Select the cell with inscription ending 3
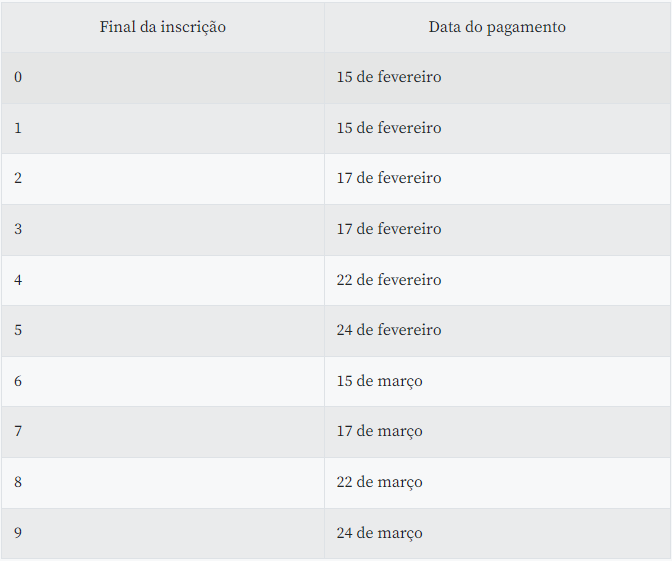Image resolution: width=672 pixels, height=561 pixels. [163, 229]
